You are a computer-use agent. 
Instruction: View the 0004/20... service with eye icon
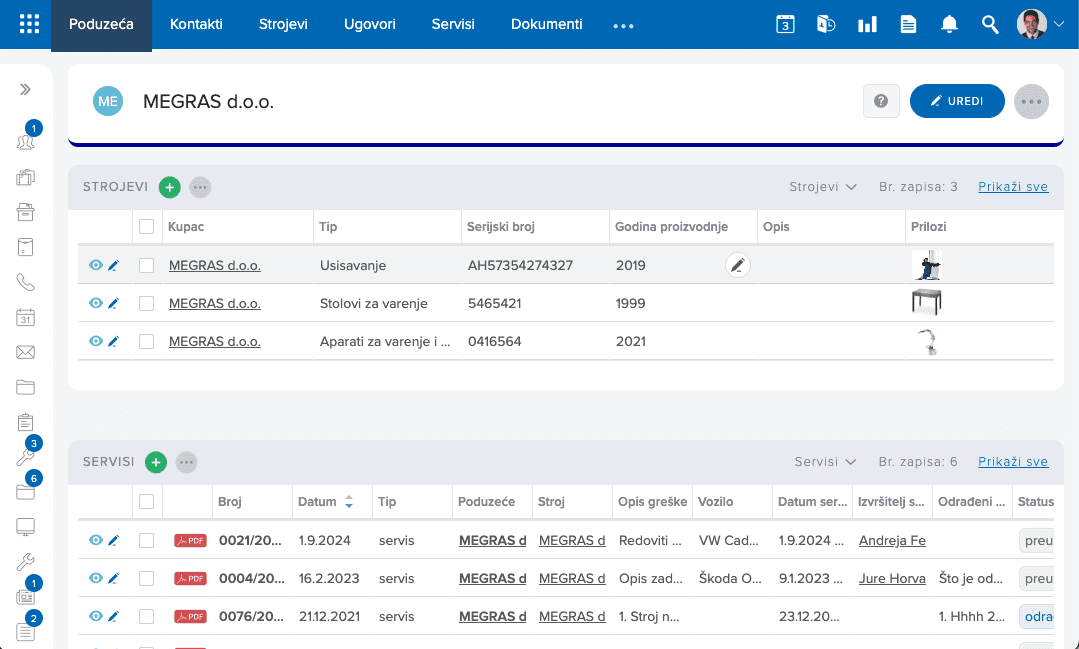[x=96, y=578]
